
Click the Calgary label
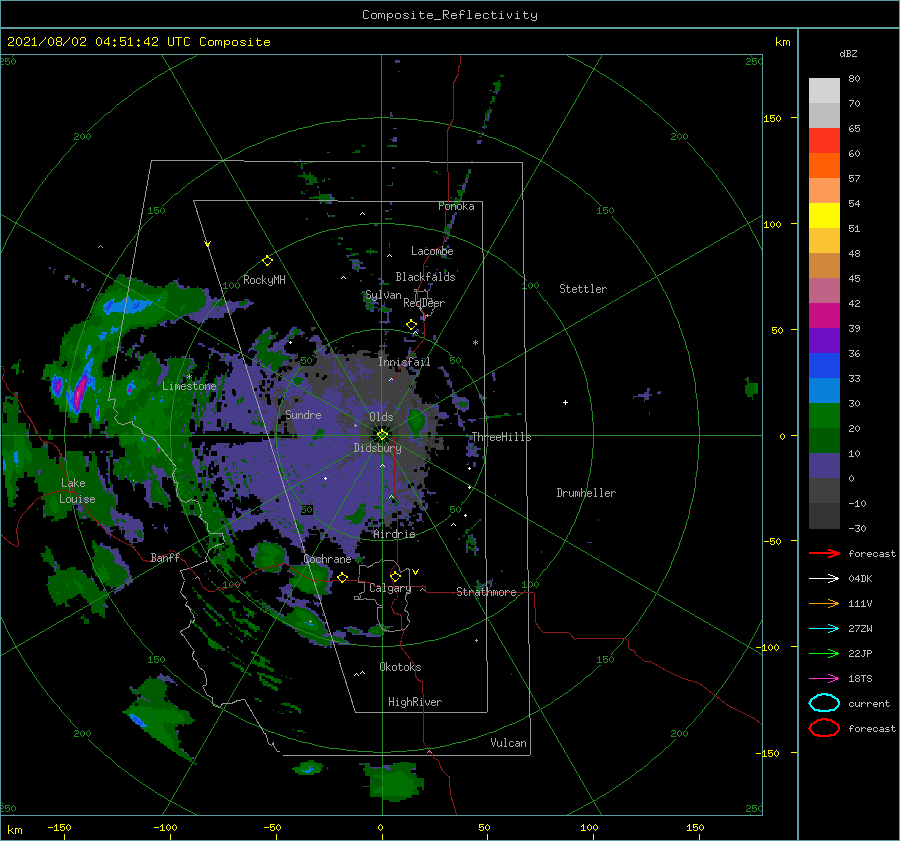click(390, 588)
